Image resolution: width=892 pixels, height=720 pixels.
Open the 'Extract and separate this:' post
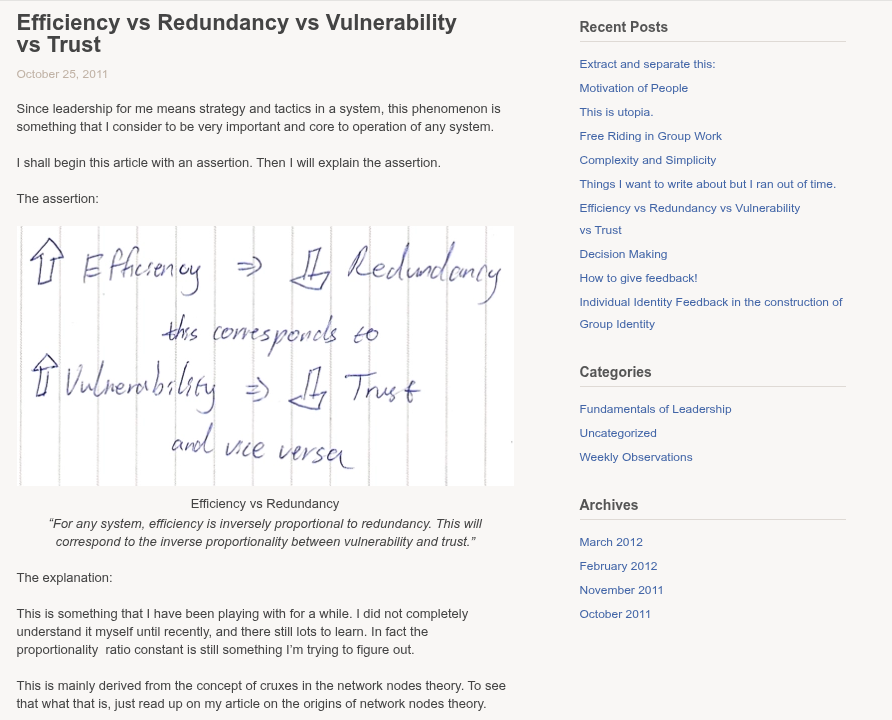[647, 64]
